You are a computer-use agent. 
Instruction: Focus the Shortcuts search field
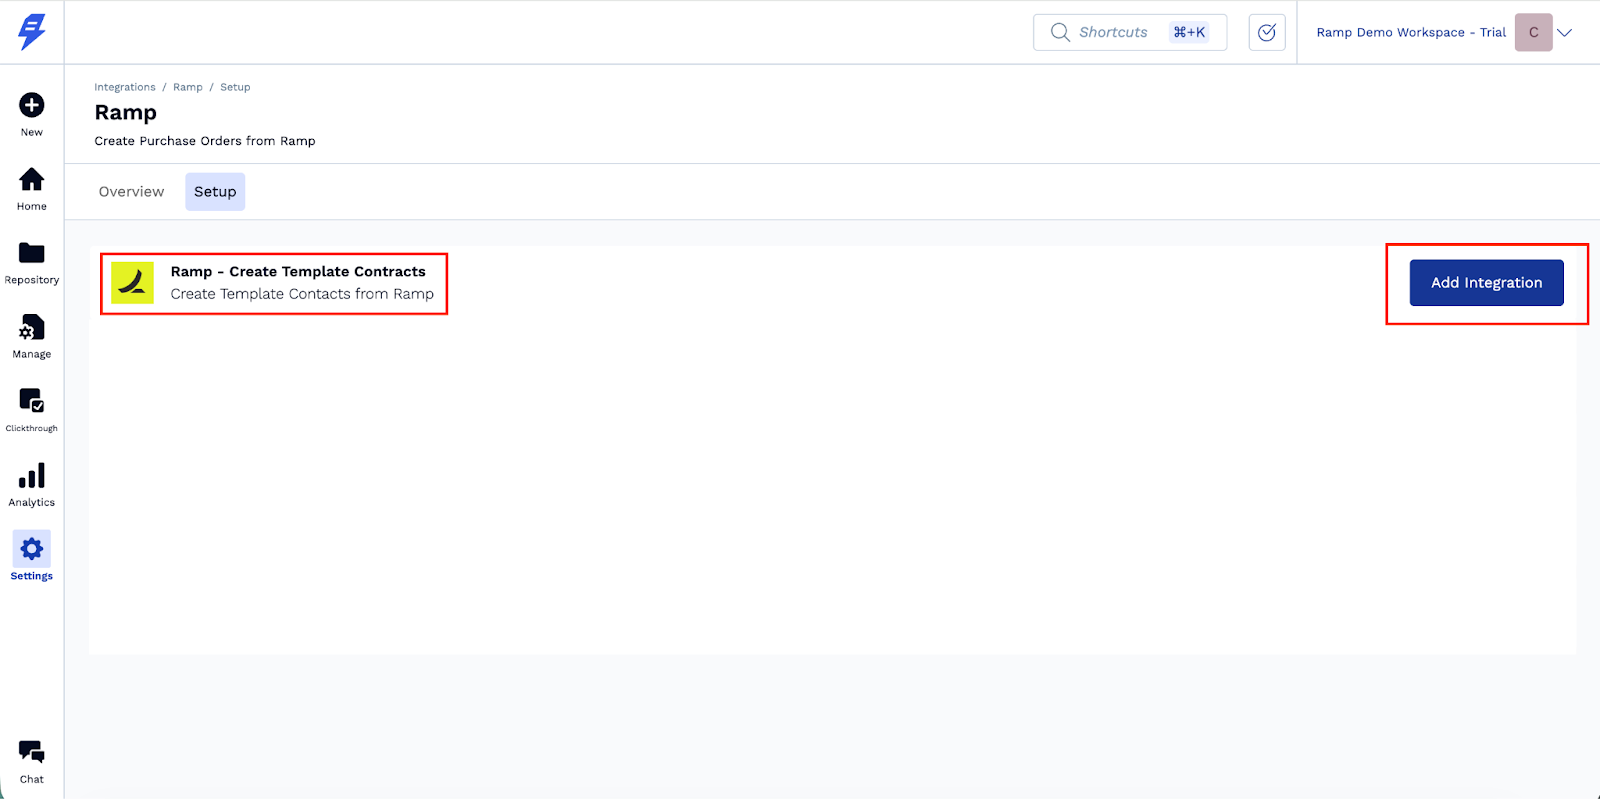1130,32
